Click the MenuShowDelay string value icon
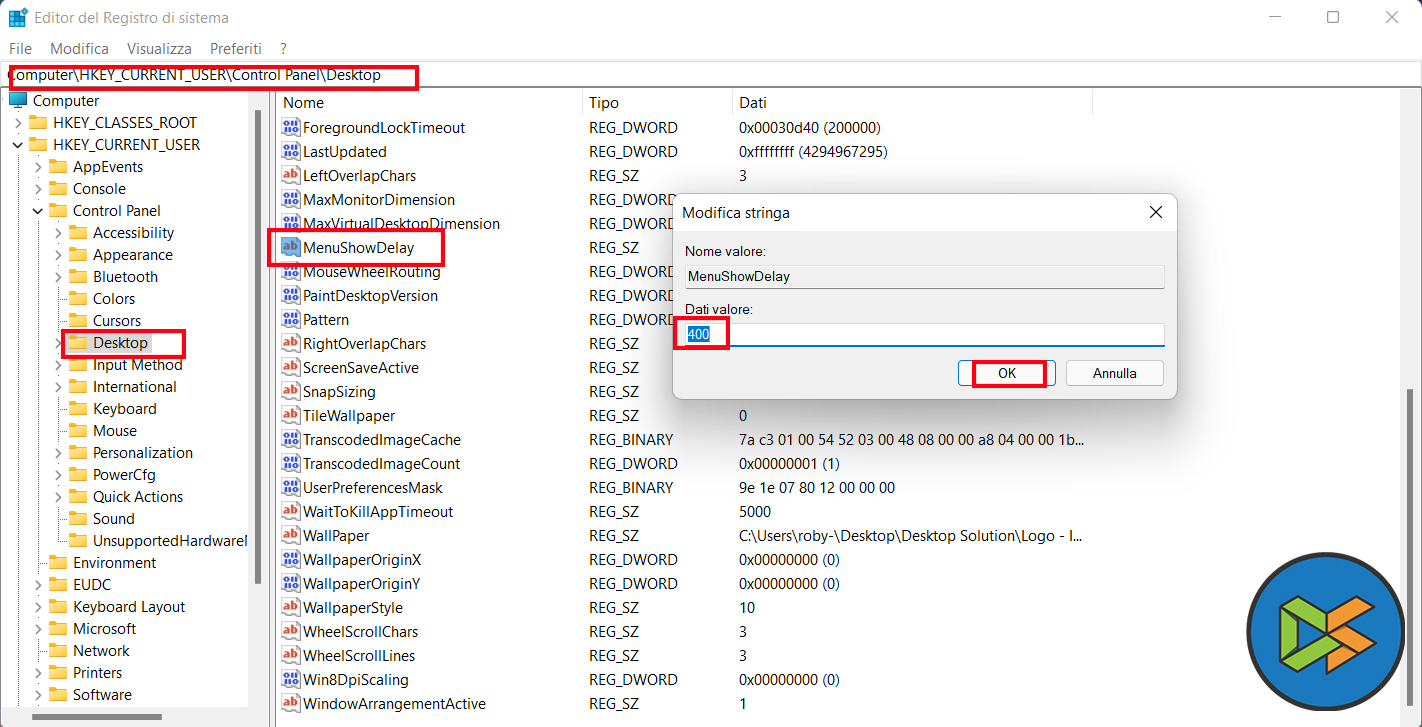 (291, 247)
